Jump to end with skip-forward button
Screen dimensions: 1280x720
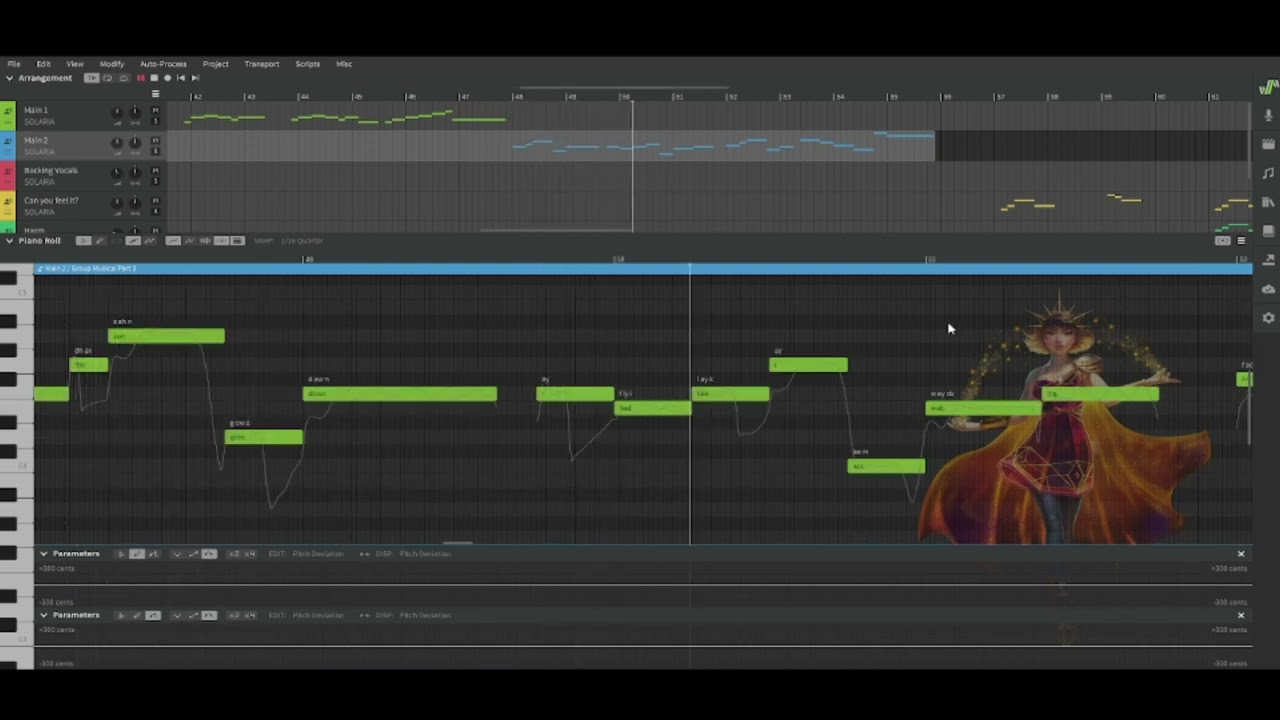[195, 78]
